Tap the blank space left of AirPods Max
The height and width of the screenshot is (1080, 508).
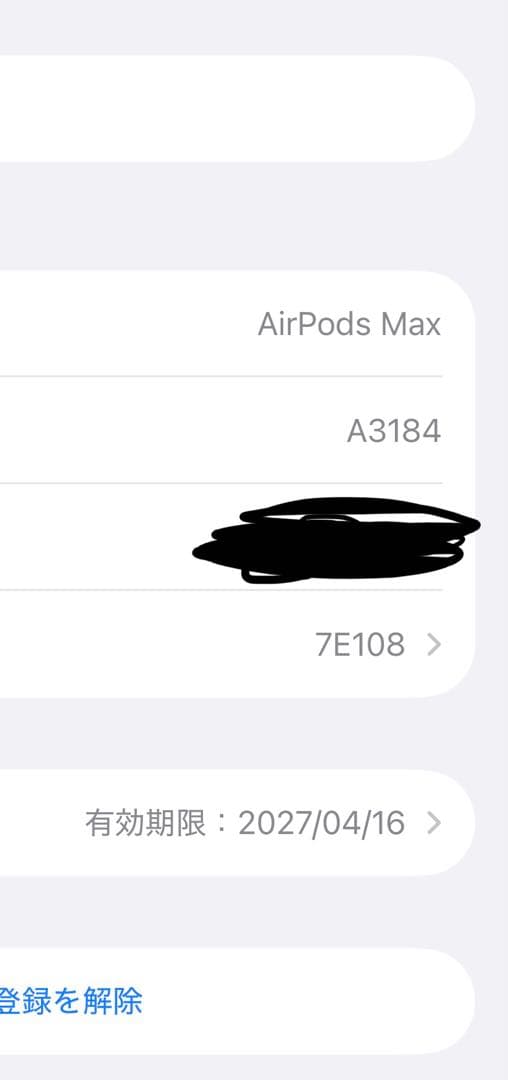pyautogui.click(x=127, y=324)
